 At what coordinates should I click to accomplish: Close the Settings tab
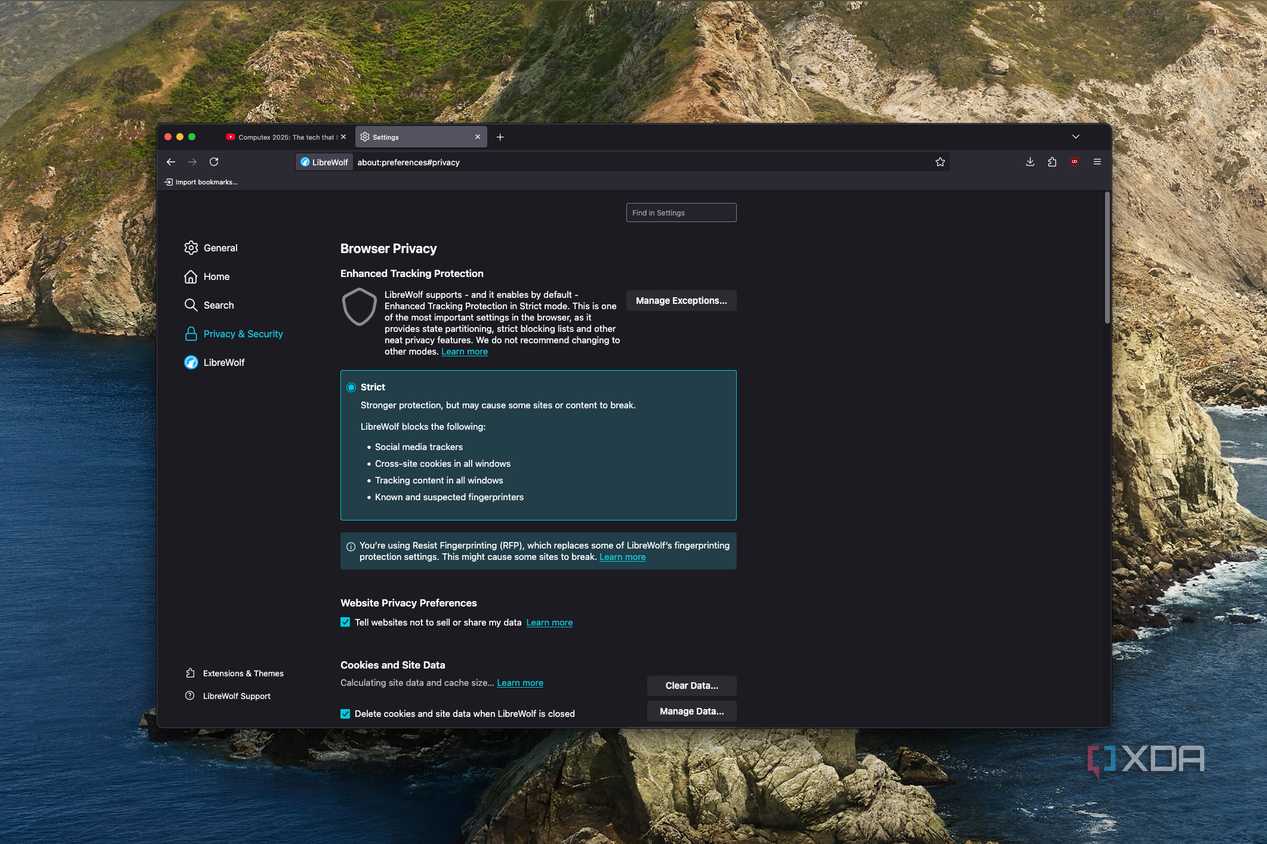(x=478, y=137)
